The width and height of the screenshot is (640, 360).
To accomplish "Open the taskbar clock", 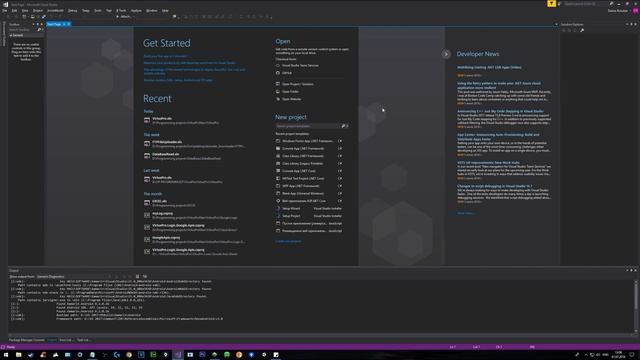I will pyautogui.click(x=619, y=354).
